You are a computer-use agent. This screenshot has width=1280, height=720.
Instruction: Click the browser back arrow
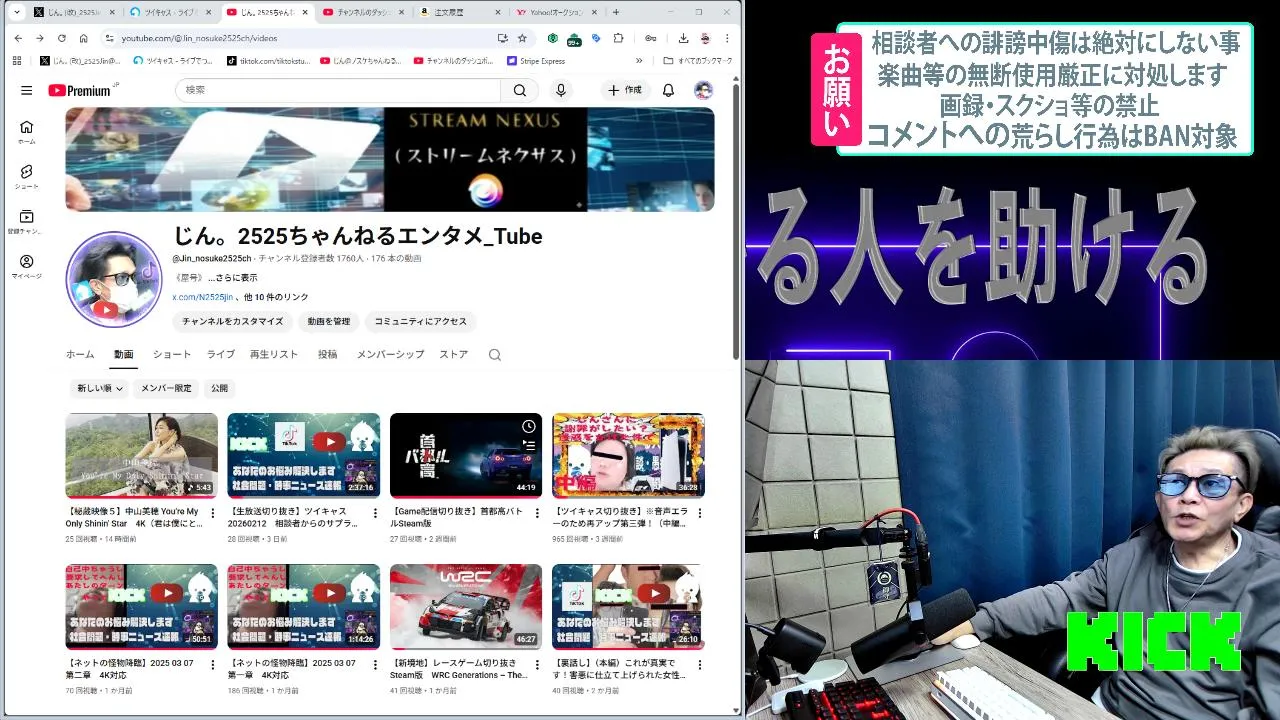pos(18,38)
